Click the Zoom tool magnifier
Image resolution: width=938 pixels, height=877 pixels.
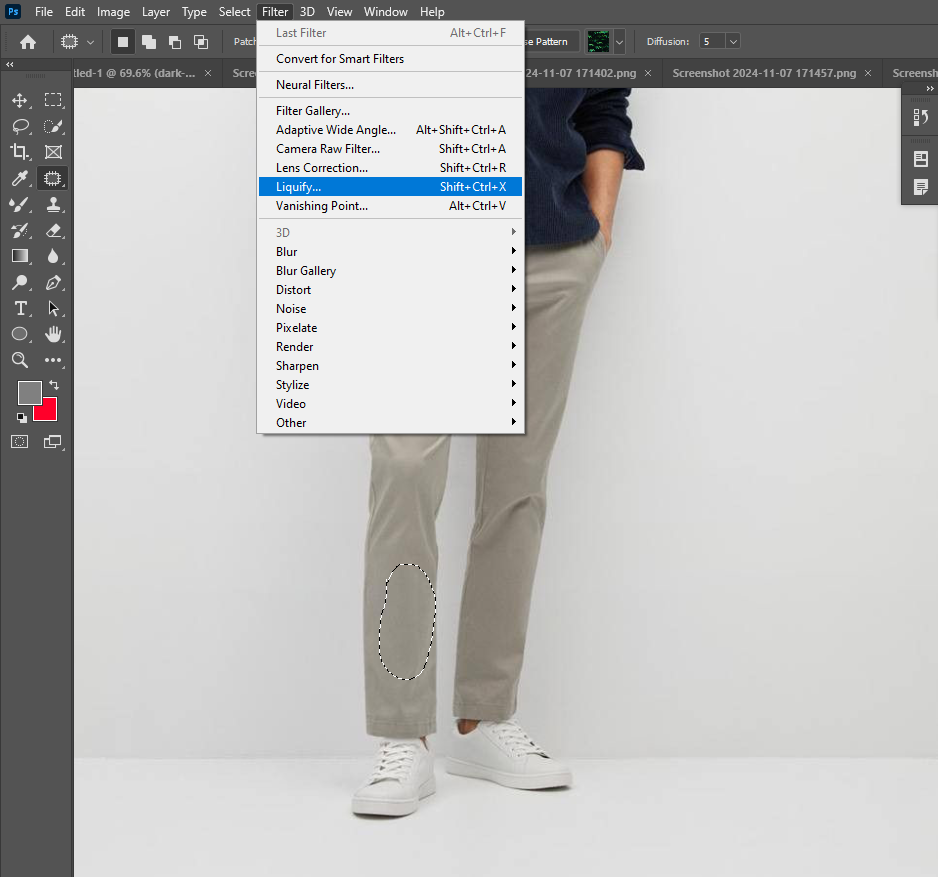coord(20,360)
